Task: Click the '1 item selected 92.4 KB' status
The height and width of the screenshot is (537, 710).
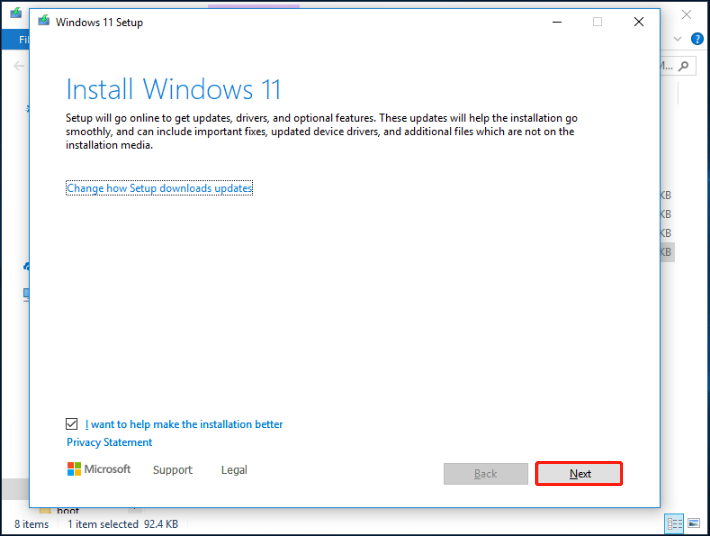Action: tap(123, 524)
